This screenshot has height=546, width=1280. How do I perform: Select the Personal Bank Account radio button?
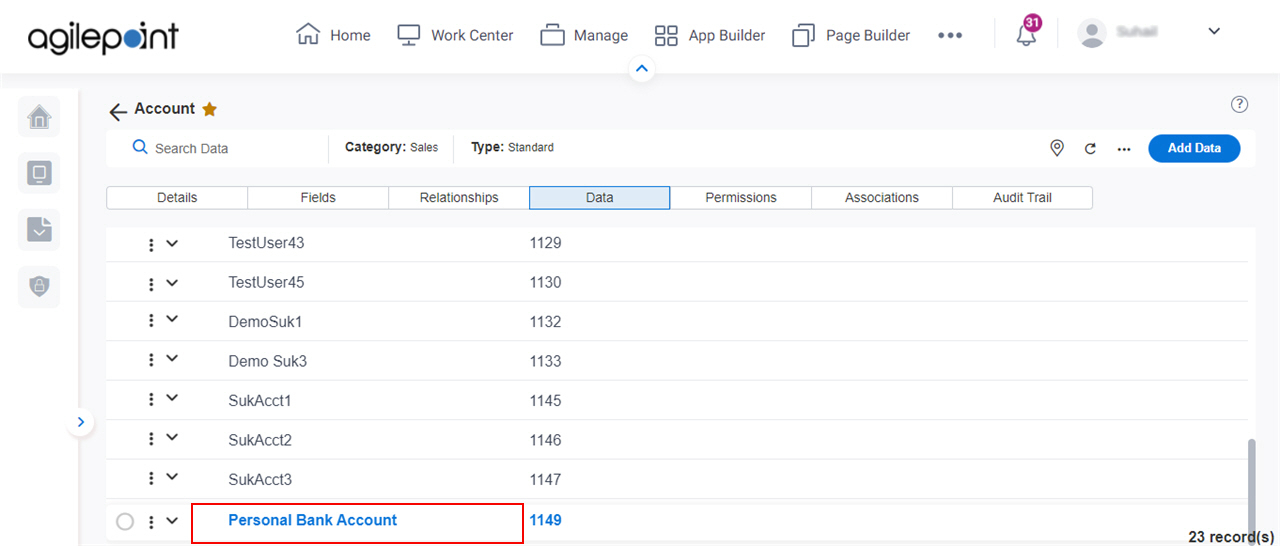pos(125,521)
